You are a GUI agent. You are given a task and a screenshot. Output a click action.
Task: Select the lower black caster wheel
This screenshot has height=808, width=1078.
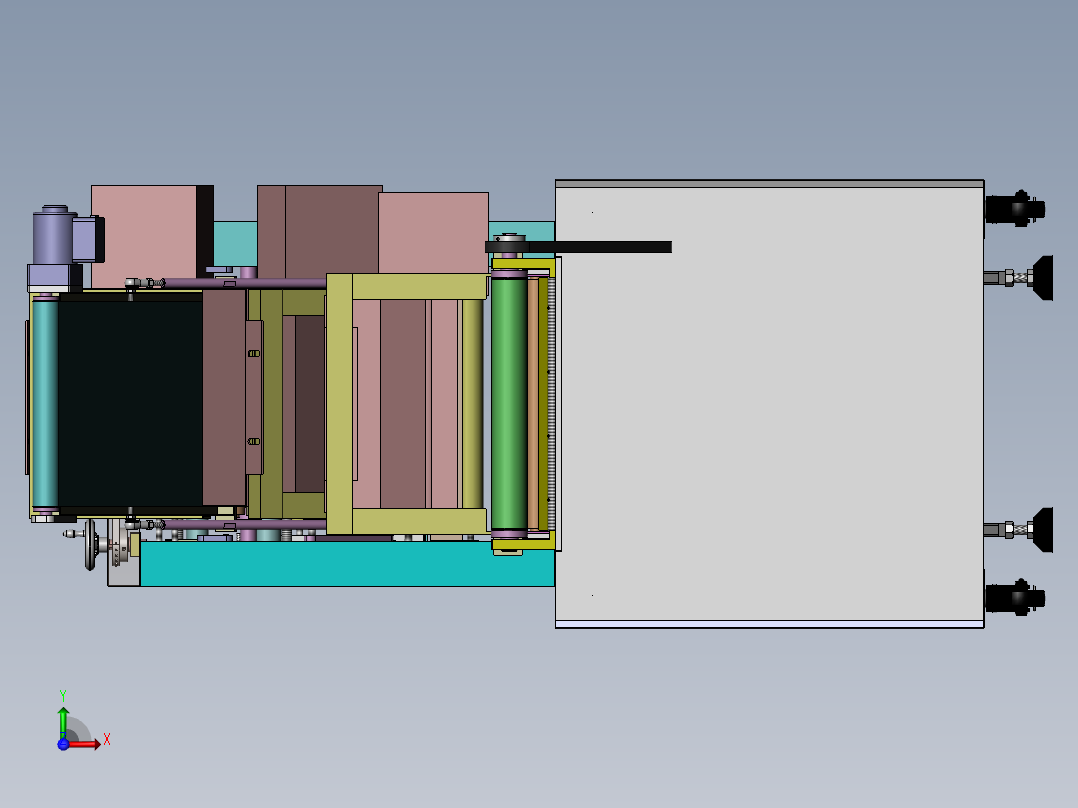click(x=1015, y=598)
